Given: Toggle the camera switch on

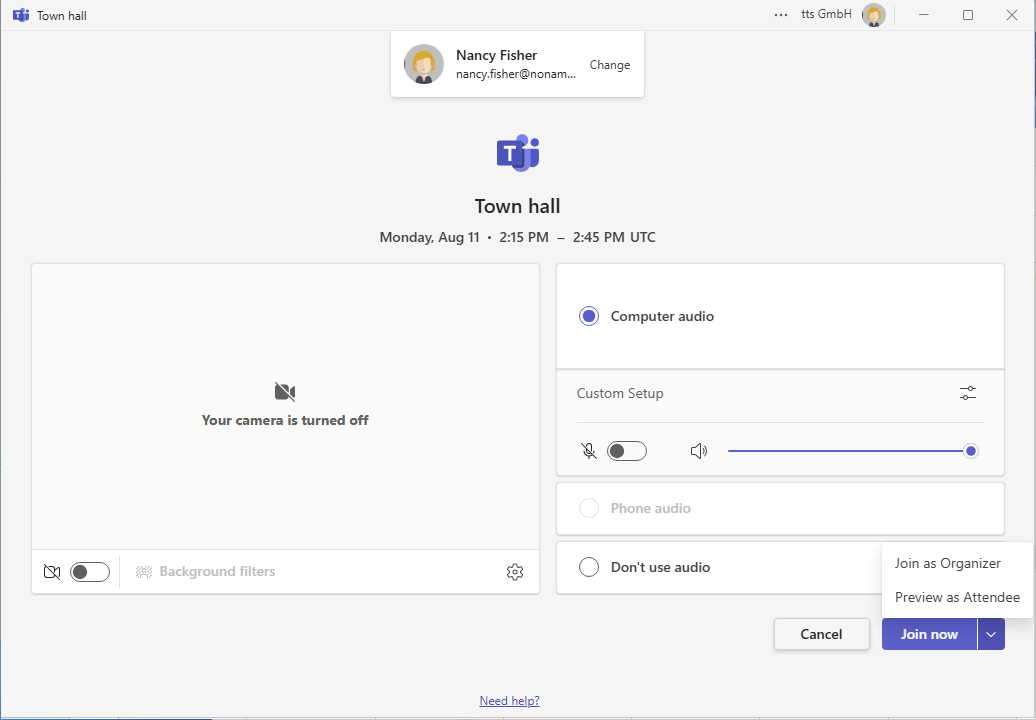Looking at the screenshot, I should tap(90, 571).
